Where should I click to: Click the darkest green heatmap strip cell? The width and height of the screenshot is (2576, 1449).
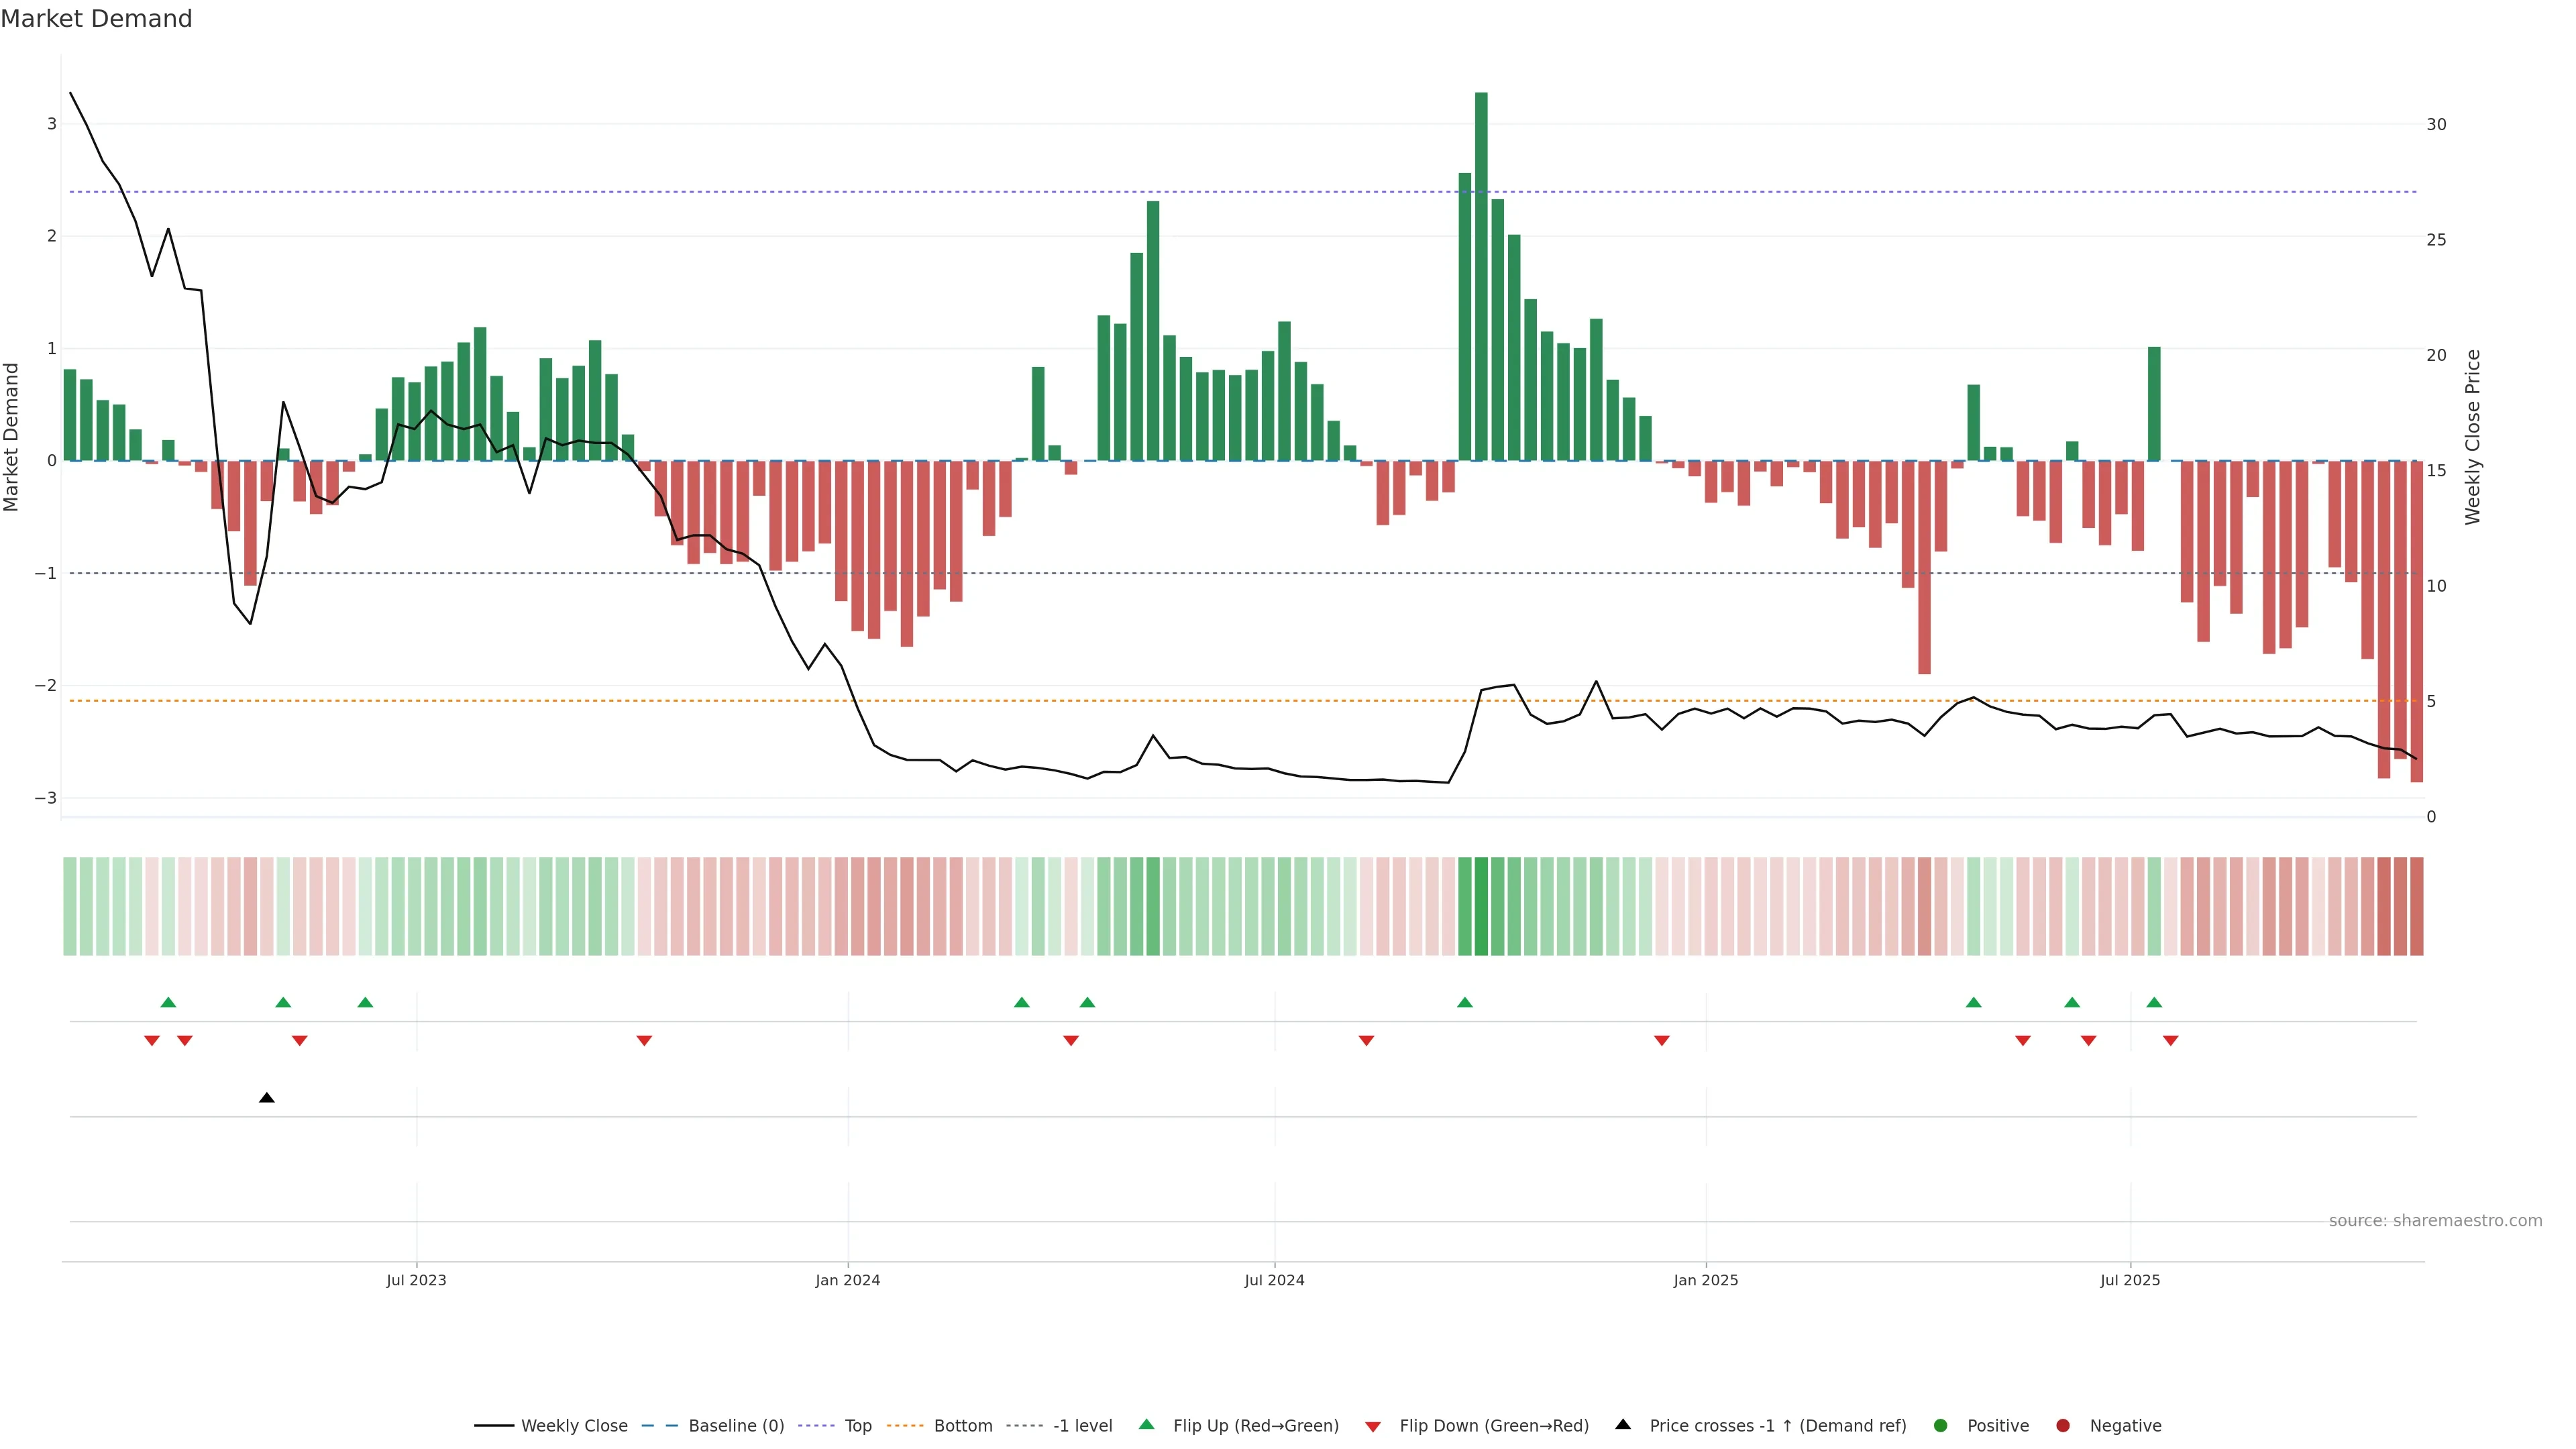pyautogui.click(x=1481, y=906)
